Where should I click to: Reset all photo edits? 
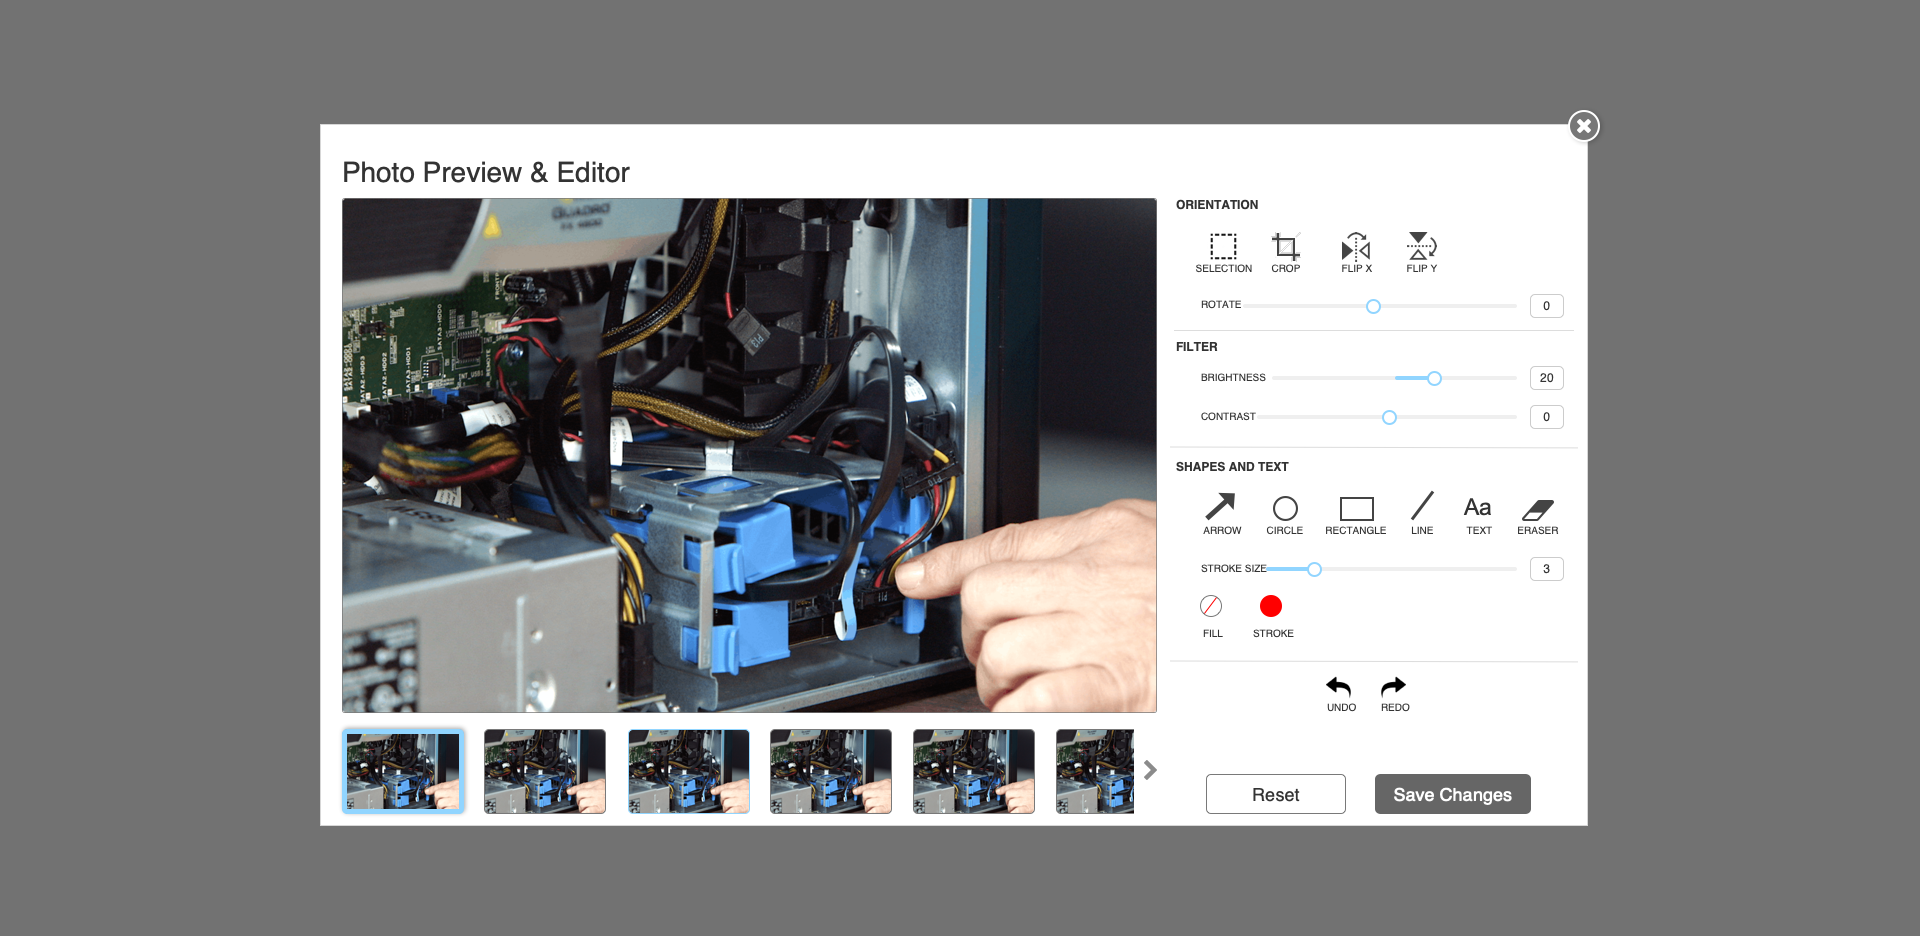coord(1275,794)
